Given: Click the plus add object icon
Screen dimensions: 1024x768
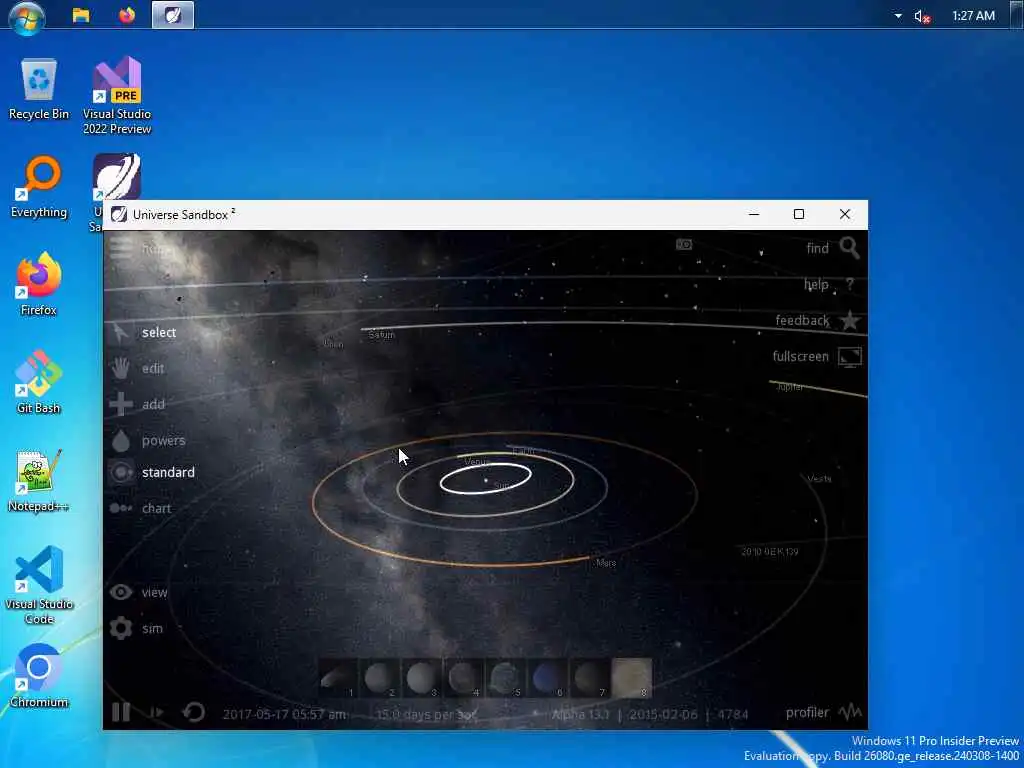Looking at the screenshot, I should (x=121, y=404).
